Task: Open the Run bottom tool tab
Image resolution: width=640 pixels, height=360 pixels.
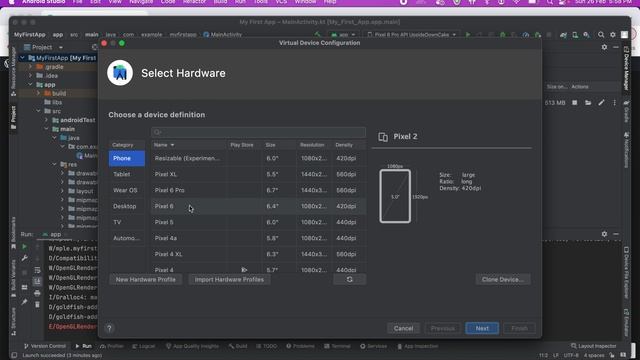Action: (x=83, y=346)
